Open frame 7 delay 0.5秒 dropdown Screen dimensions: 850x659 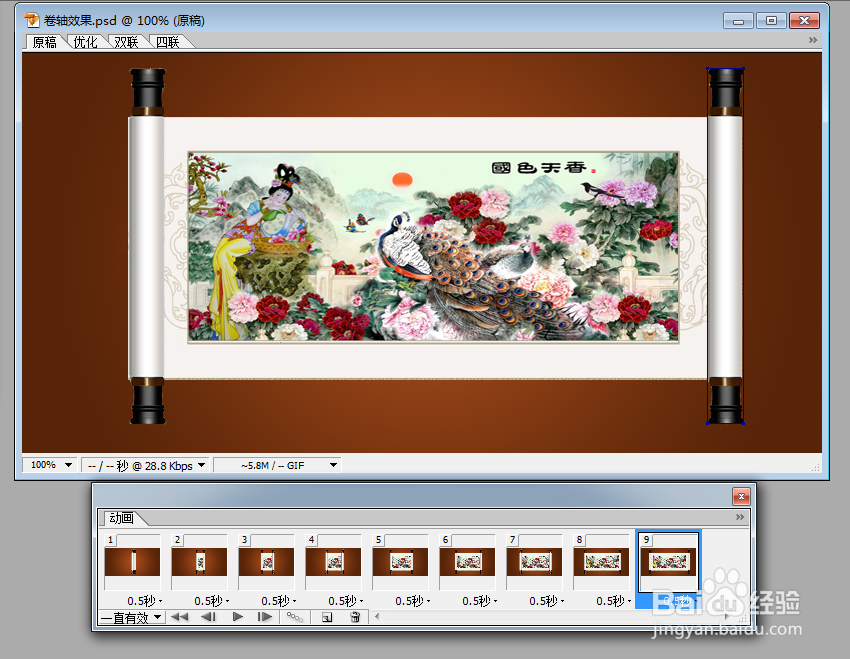coord(547,601)
